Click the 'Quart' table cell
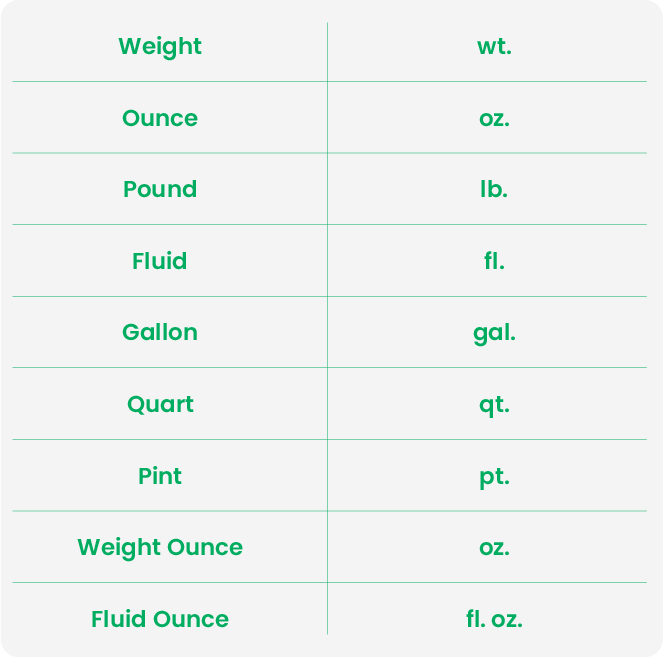663x657 pixels. pos(160,405)
